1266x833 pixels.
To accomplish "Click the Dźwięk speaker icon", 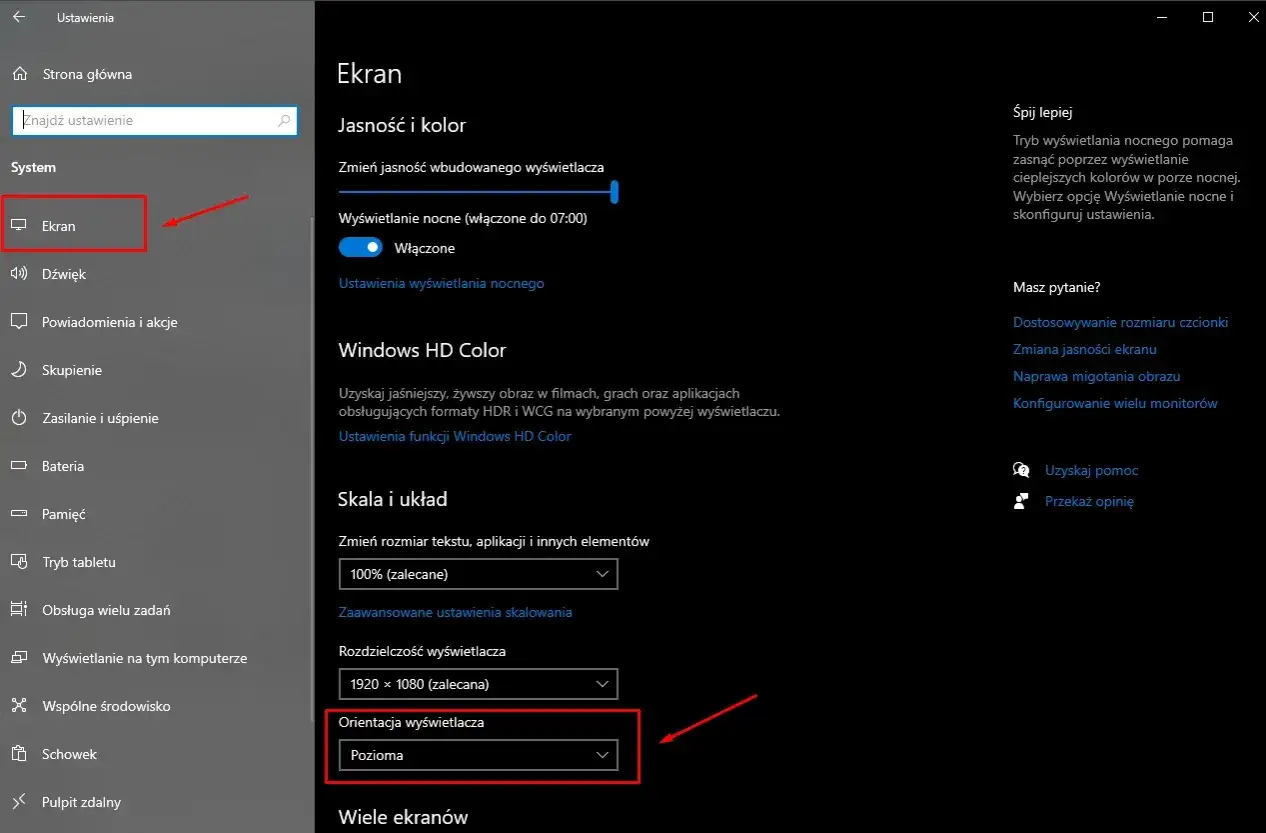I will [x=18, y=274].
